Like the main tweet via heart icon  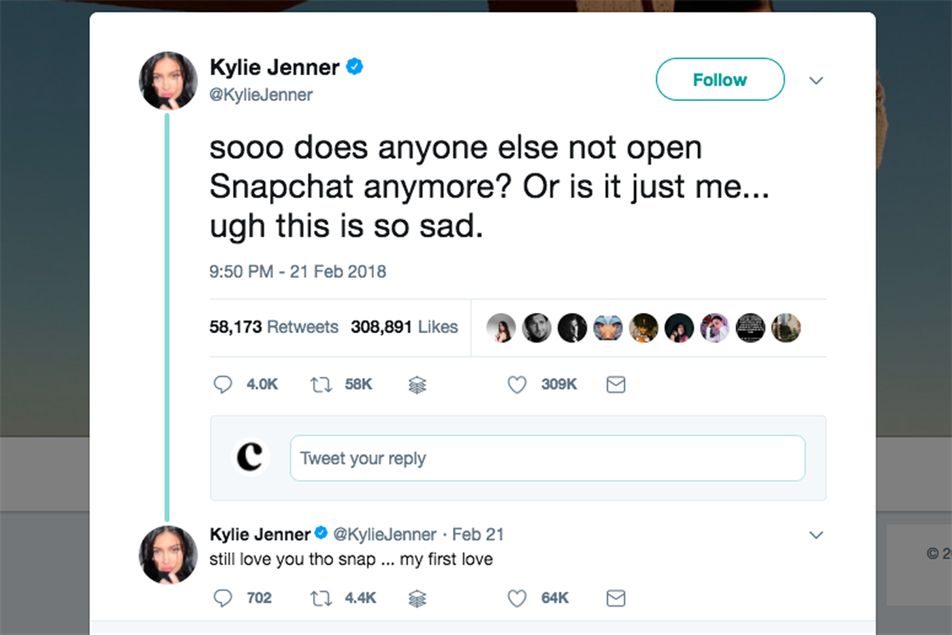[x=517, y=384]
